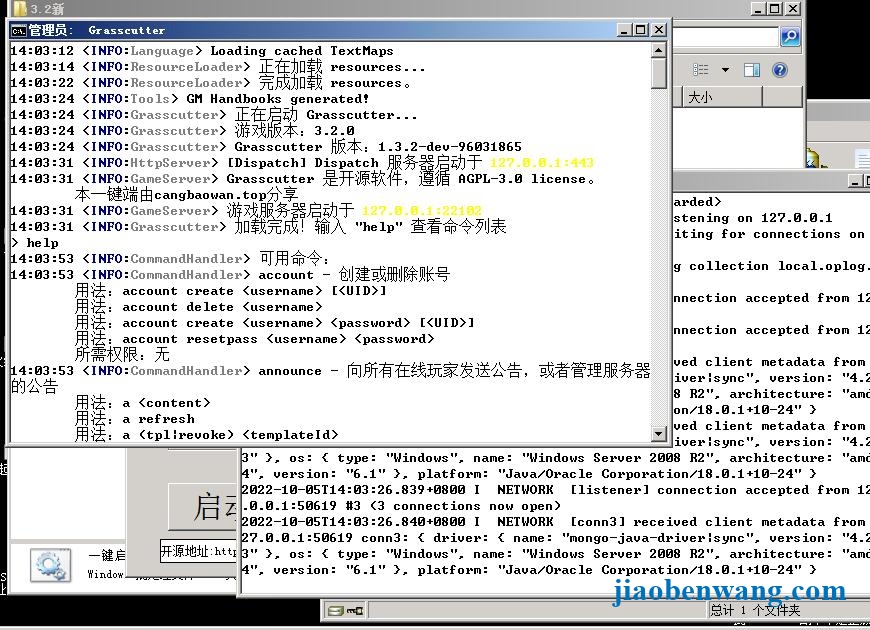The height and width of the screenshot is (630, 870).
Task: Click the console scrollbar down arrow
Action: (x=659, y=434)
